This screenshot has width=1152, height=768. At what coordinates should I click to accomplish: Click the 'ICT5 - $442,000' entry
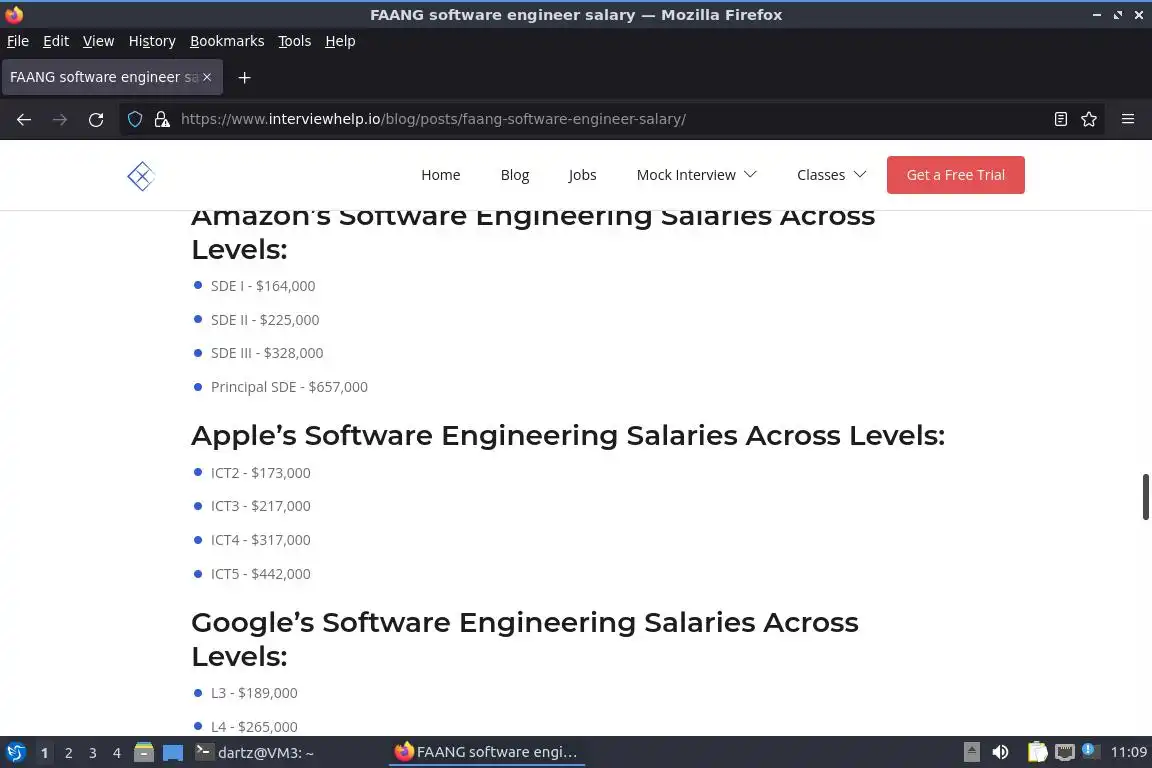pyautogui.click(x=261, y=573)
